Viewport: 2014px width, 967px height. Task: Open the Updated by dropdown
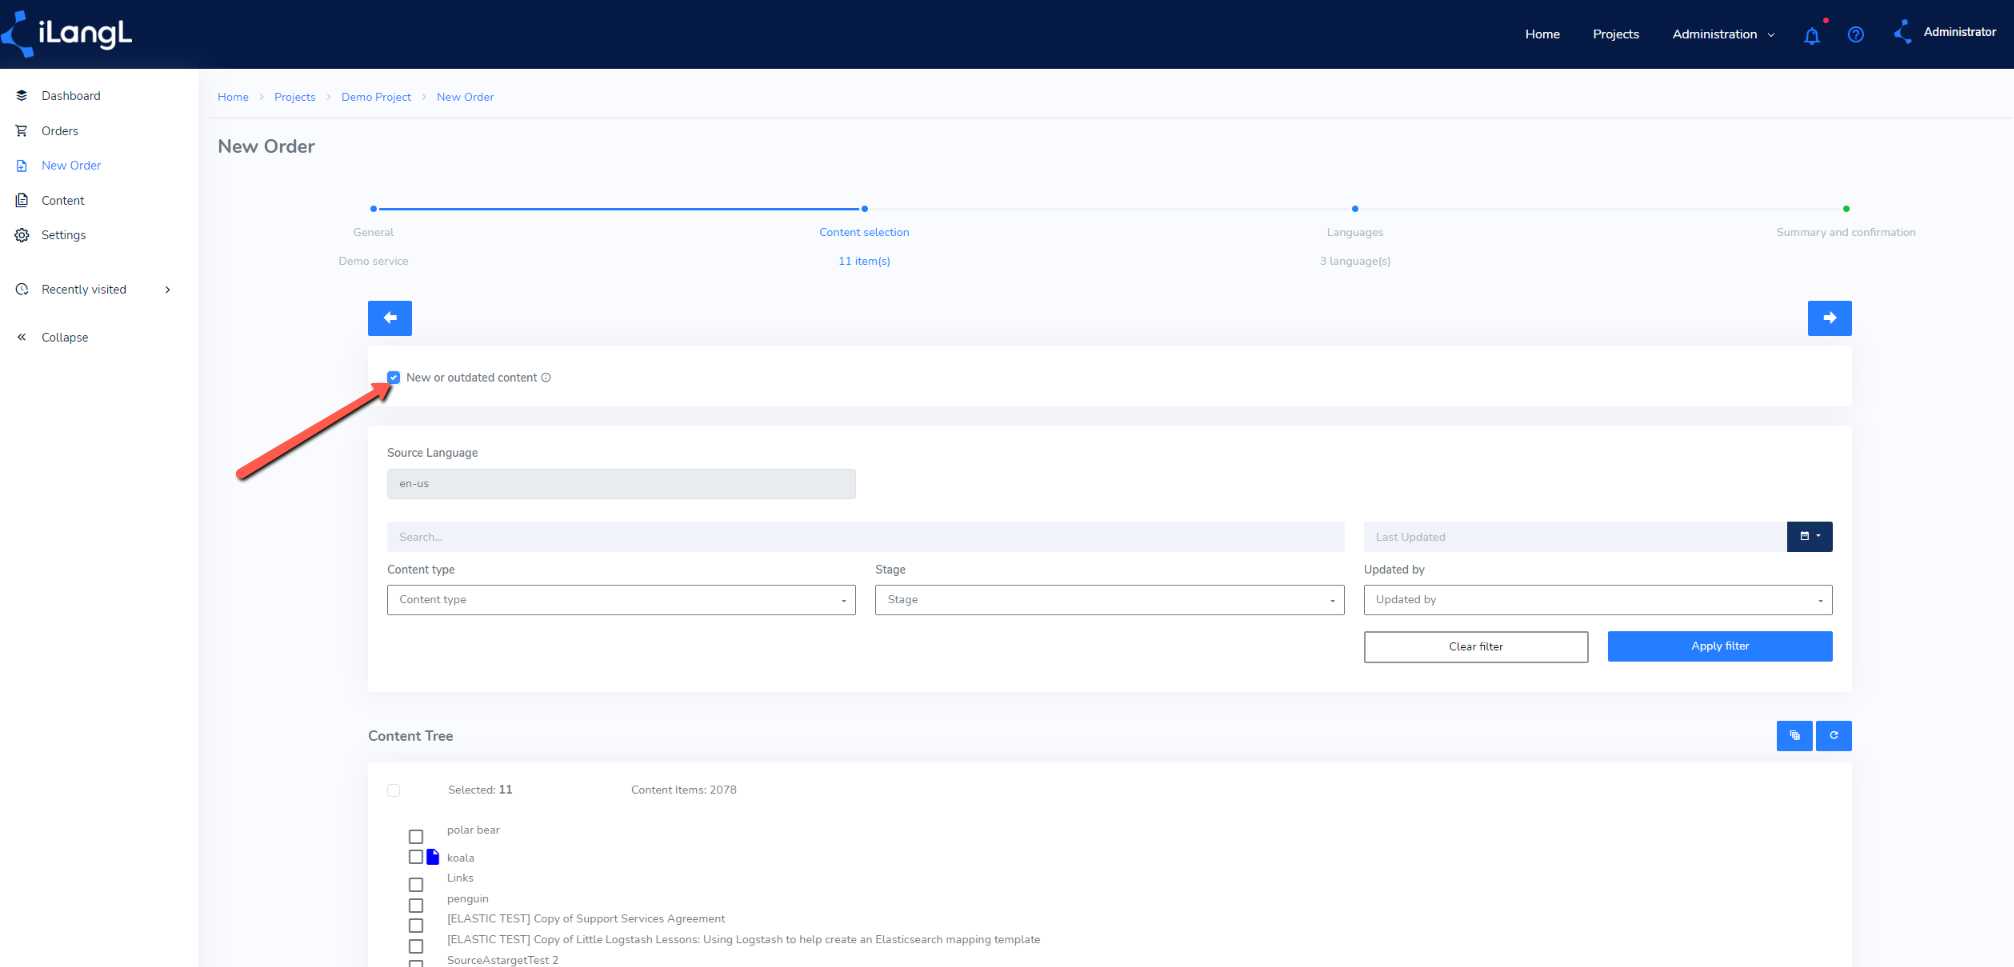point(1598,600)
